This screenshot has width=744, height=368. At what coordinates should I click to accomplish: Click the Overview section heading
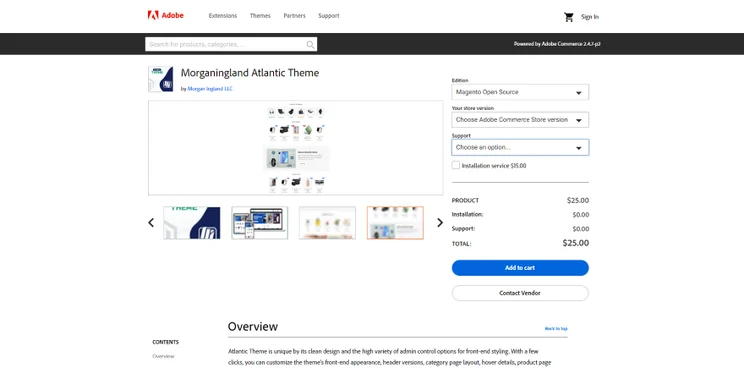(253, 327)
